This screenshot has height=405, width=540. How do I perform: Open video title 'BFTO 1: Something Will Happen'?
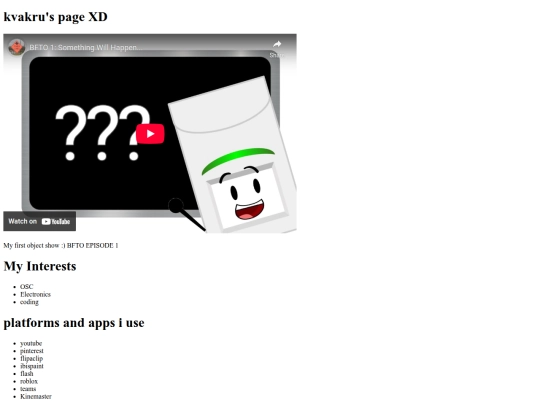tap(85, 48)
